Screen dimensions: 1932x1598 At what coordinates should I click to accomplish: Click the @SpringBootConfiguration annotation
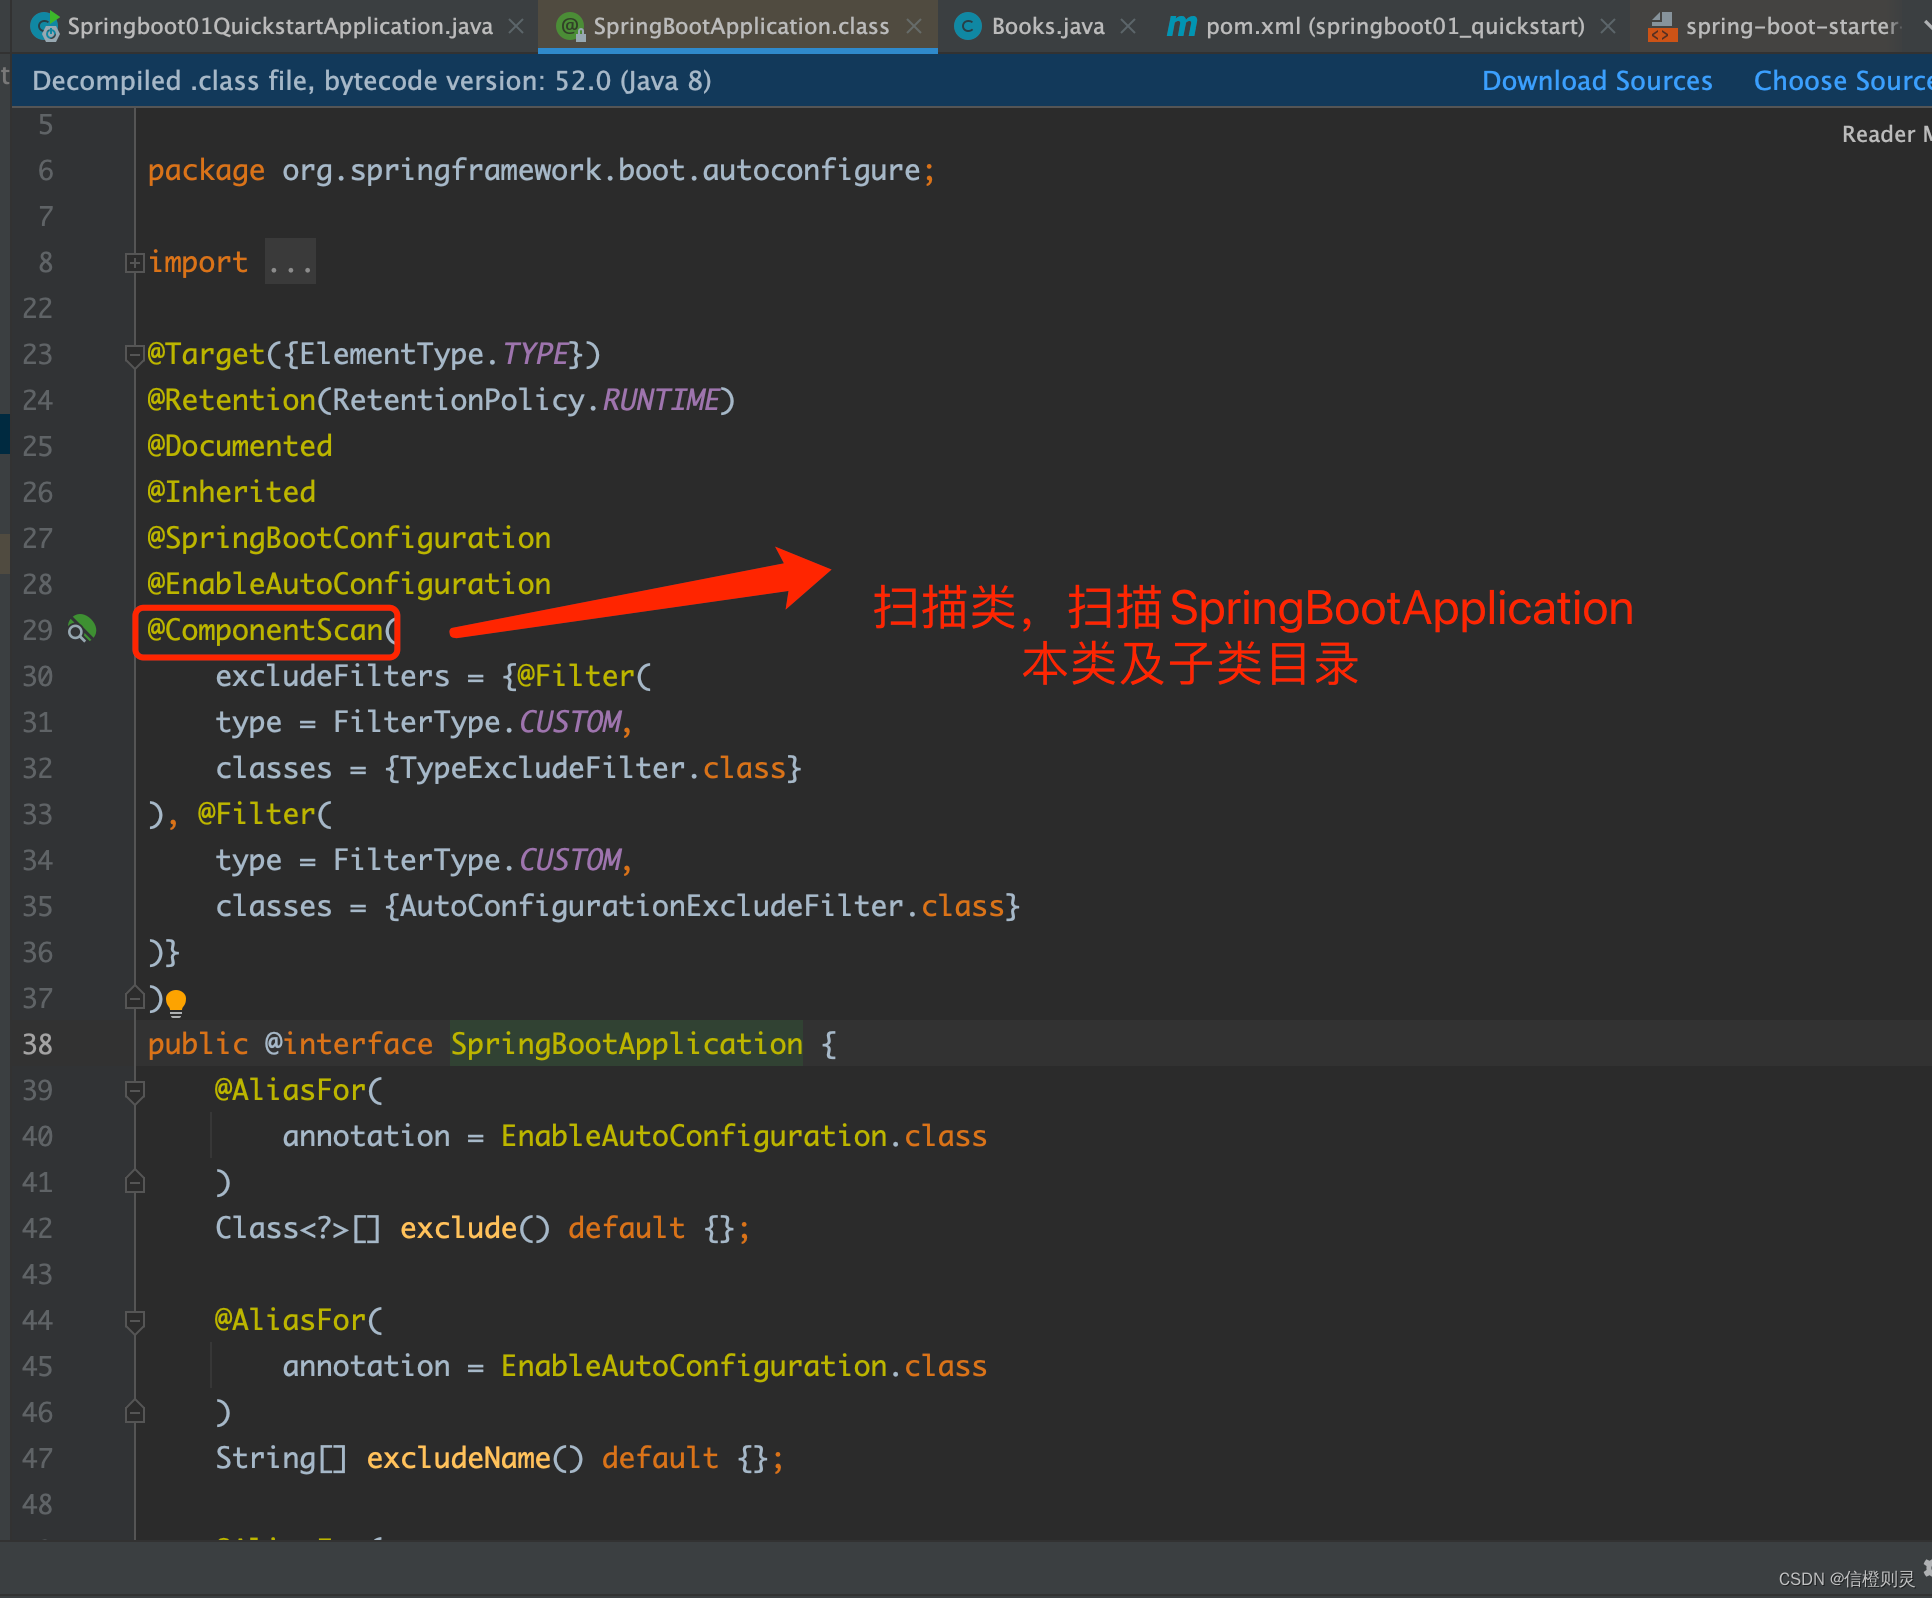(349, 538)
